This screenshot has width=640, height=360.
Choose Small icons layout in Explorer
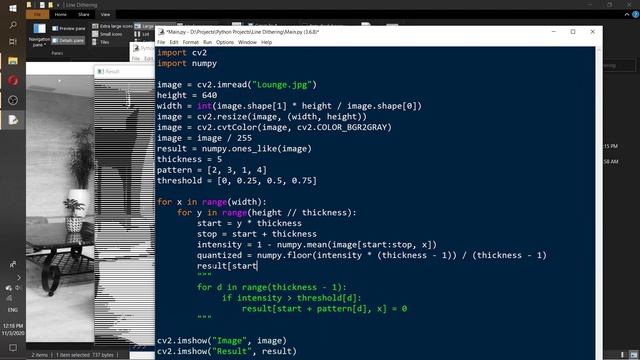coord(107,34)
